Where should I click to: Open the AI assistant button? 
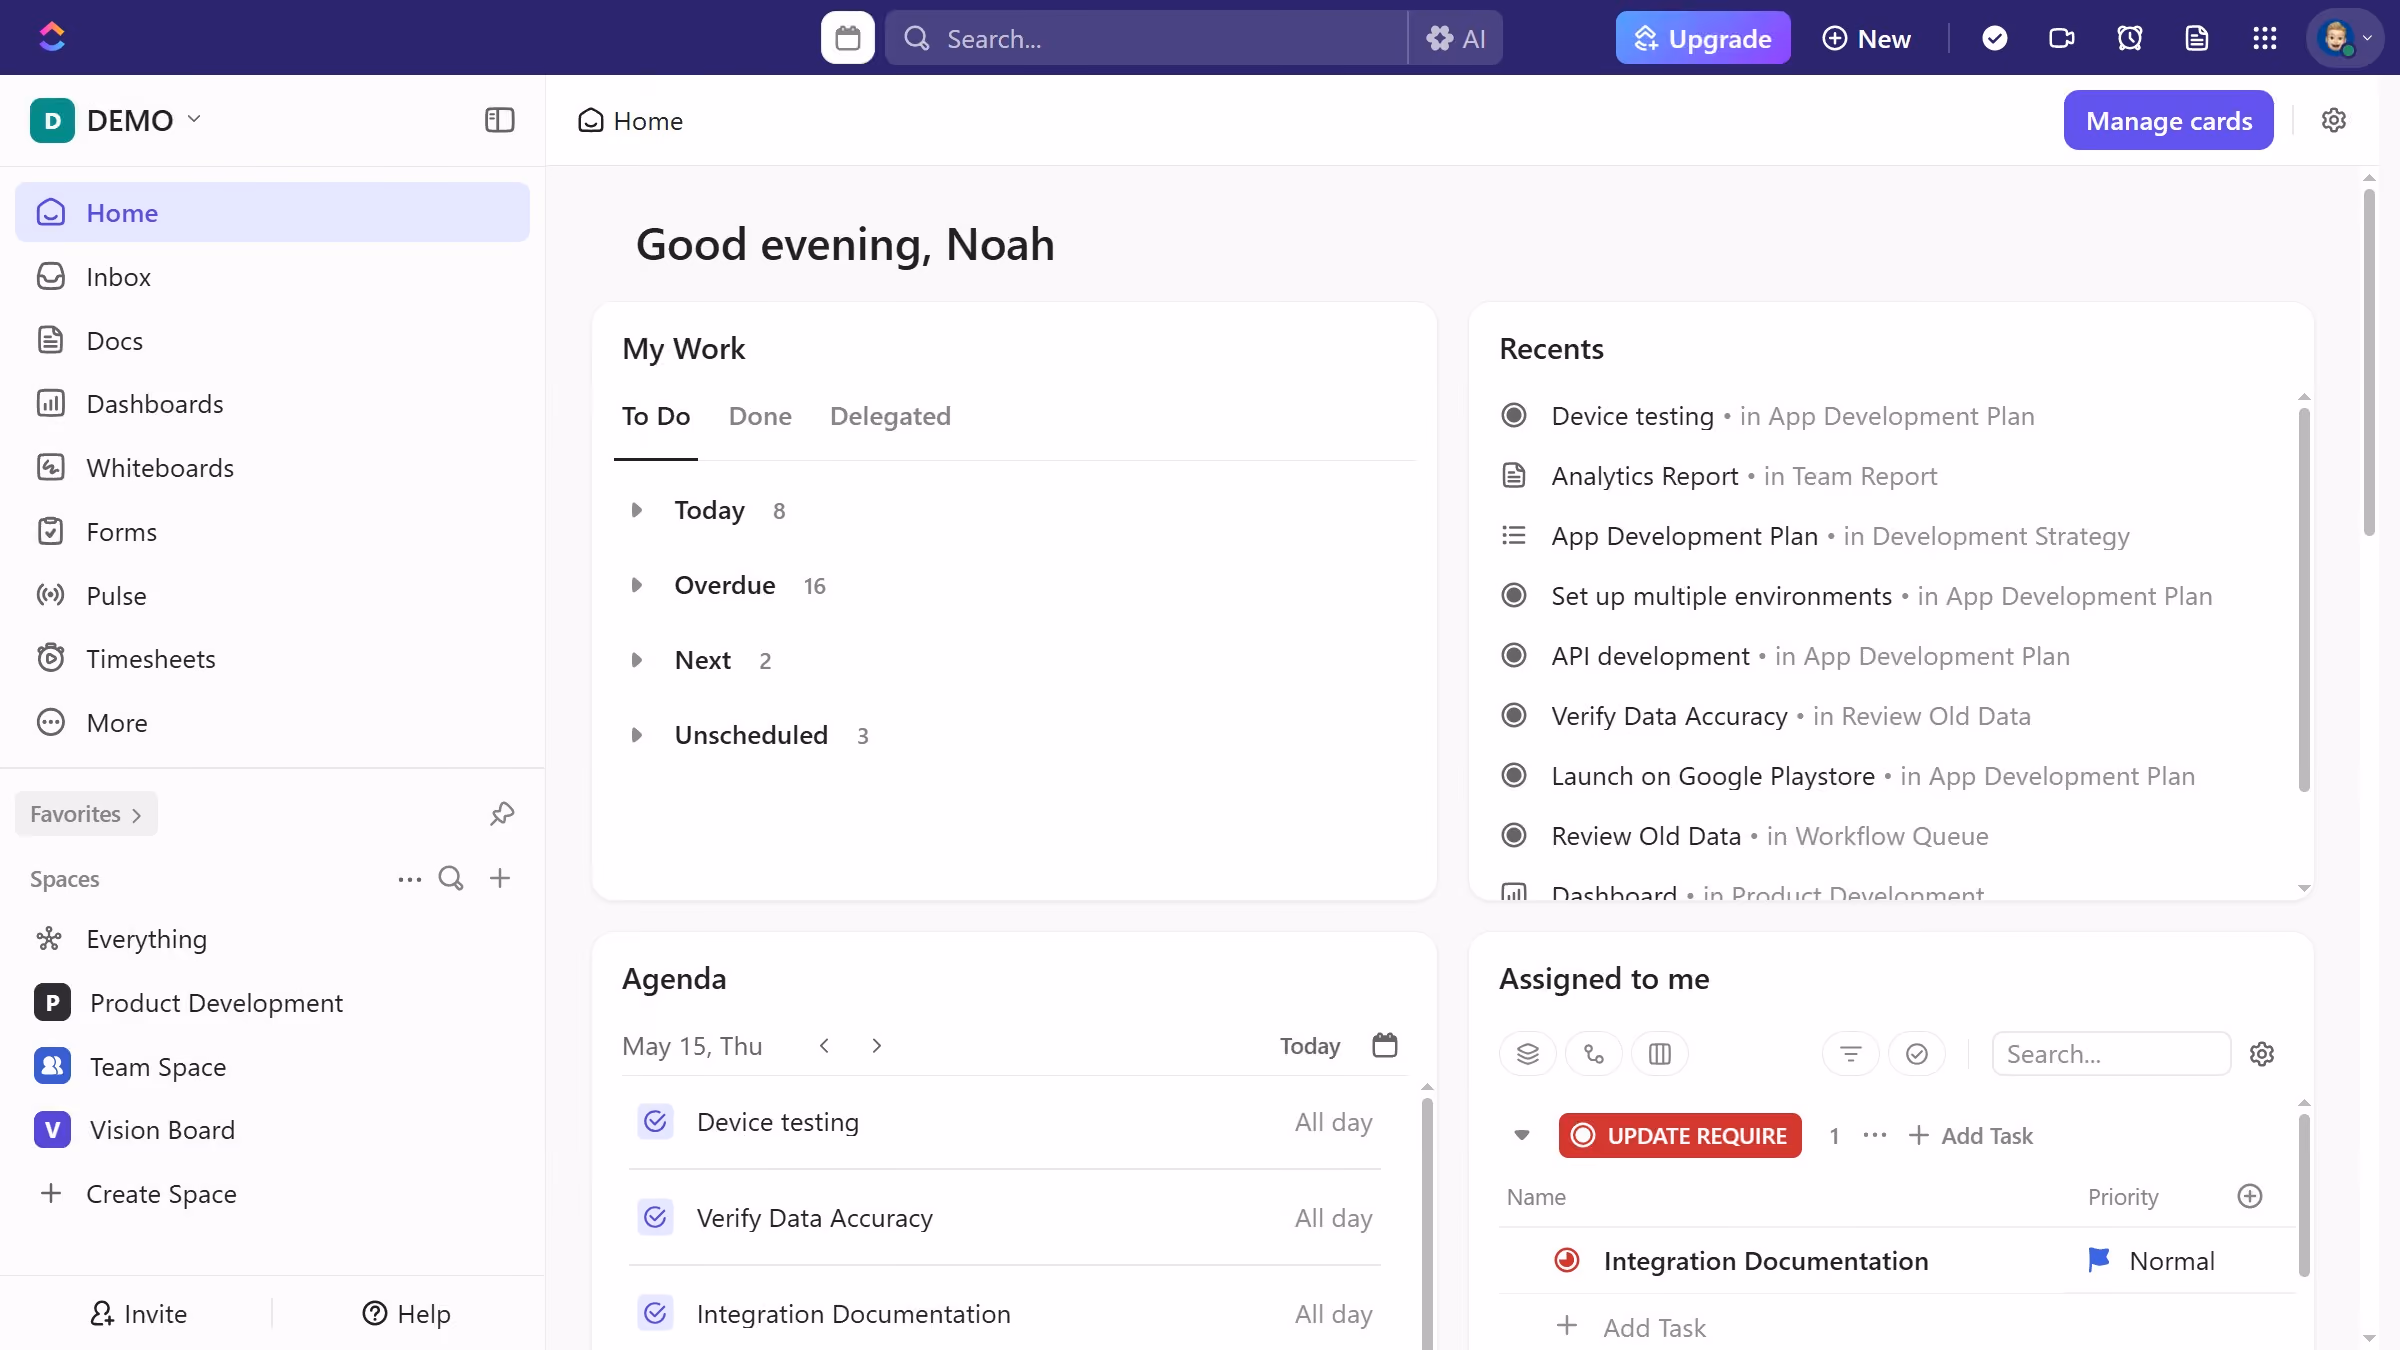[1456, 38]
